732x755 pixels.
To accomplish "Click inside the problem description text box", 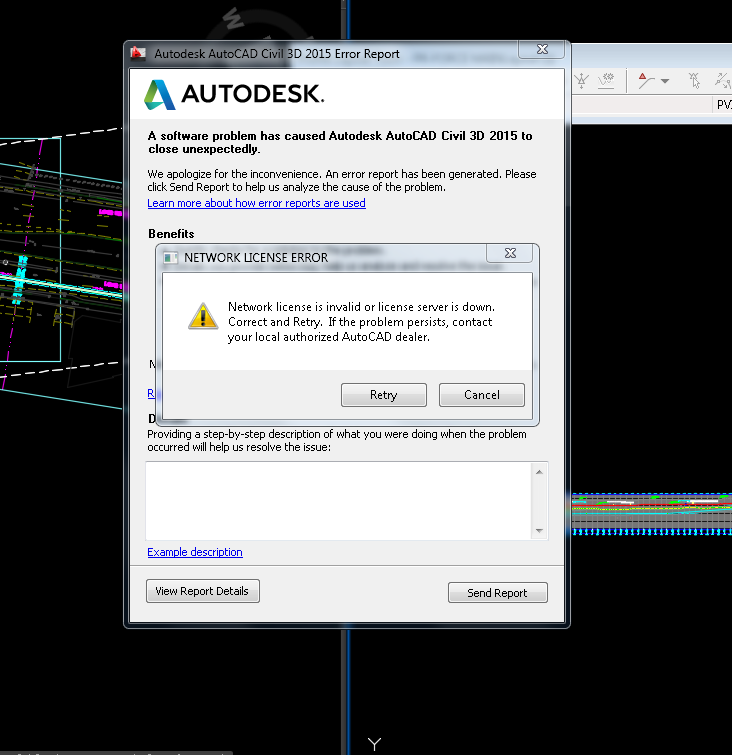I will coord(338,501).
